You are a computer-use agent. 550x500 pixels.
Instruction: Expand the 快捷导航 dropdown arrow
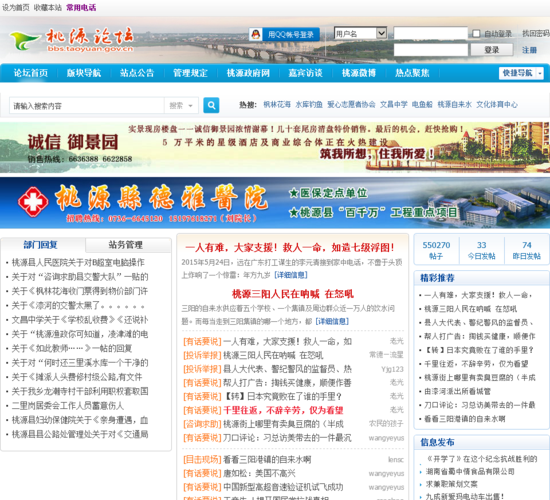(540, 73)
